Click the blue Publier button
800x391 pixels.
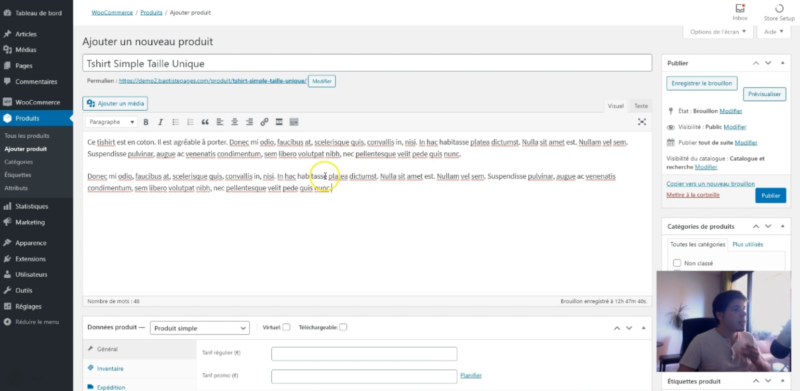tap(770, 196)
